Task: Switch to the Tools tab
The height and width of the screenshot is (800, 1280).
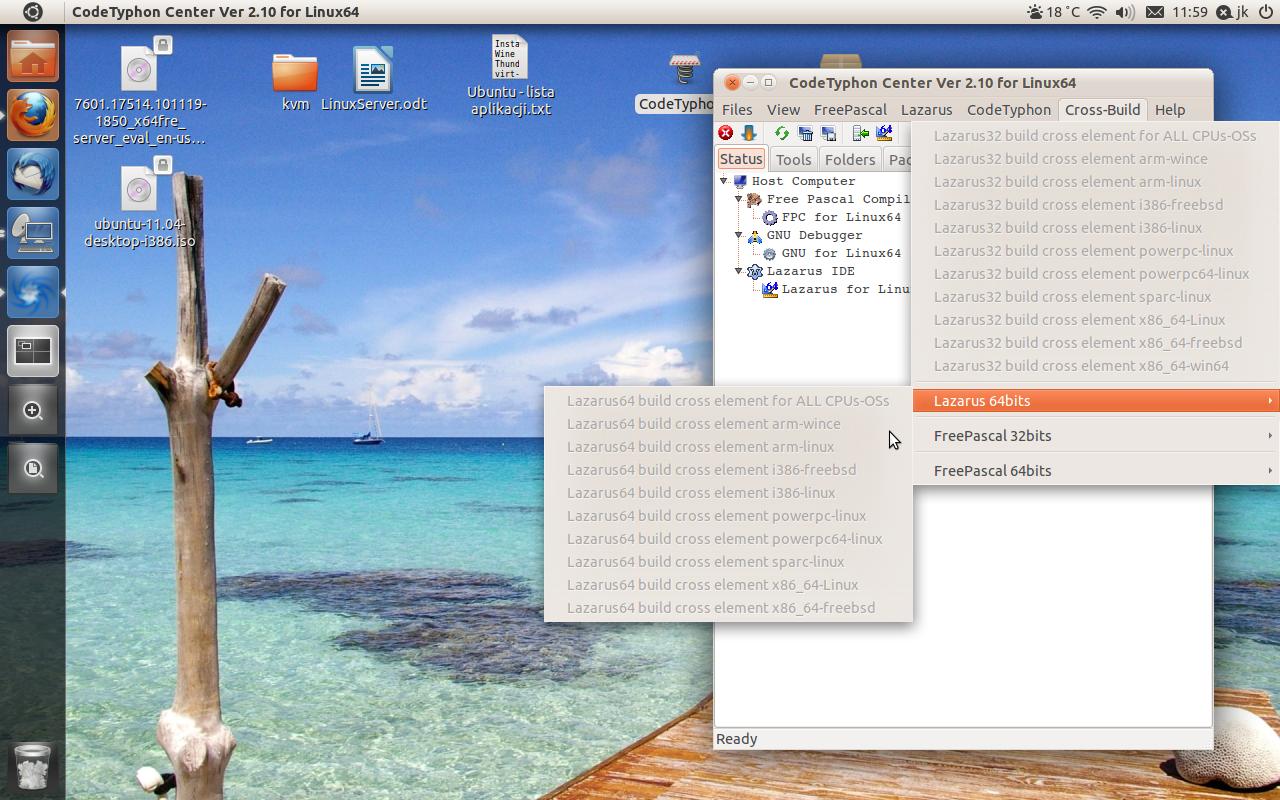Action: pos(793,160)
